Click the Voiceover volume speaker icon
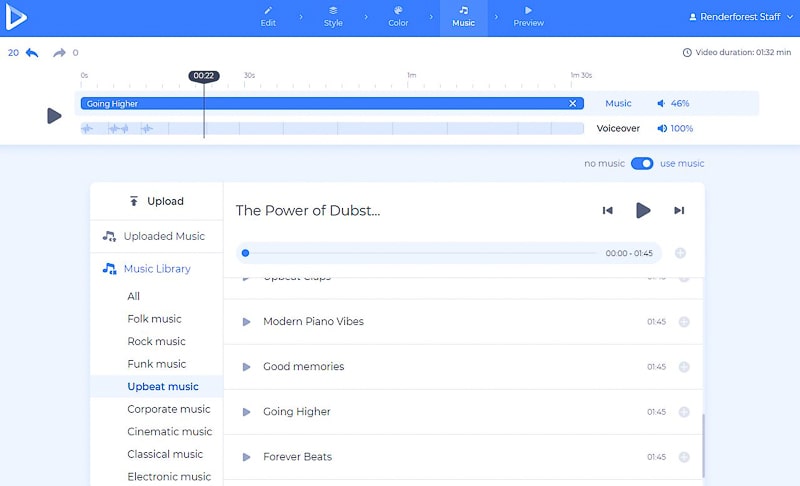 (661, 128)
